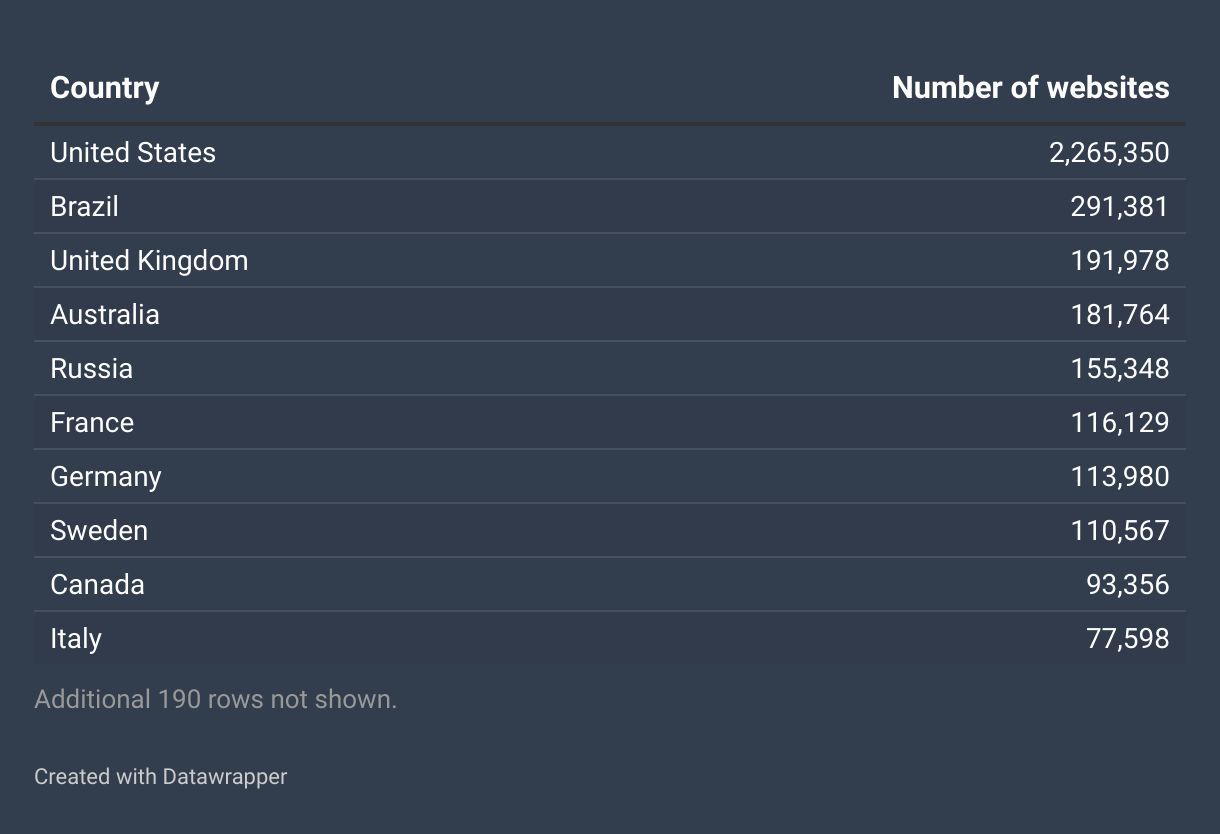Open the Created with Datawrapper link
Screen dimensions: 1220x834
160,776
